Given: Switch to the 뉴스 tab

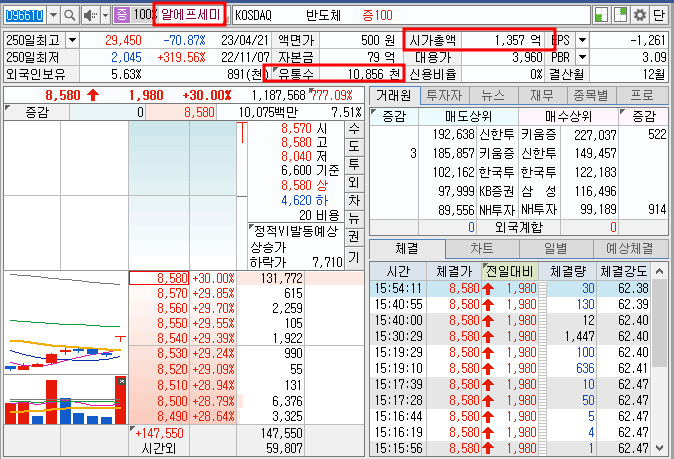Looking at the screenshot, I should tap(493, 95).
